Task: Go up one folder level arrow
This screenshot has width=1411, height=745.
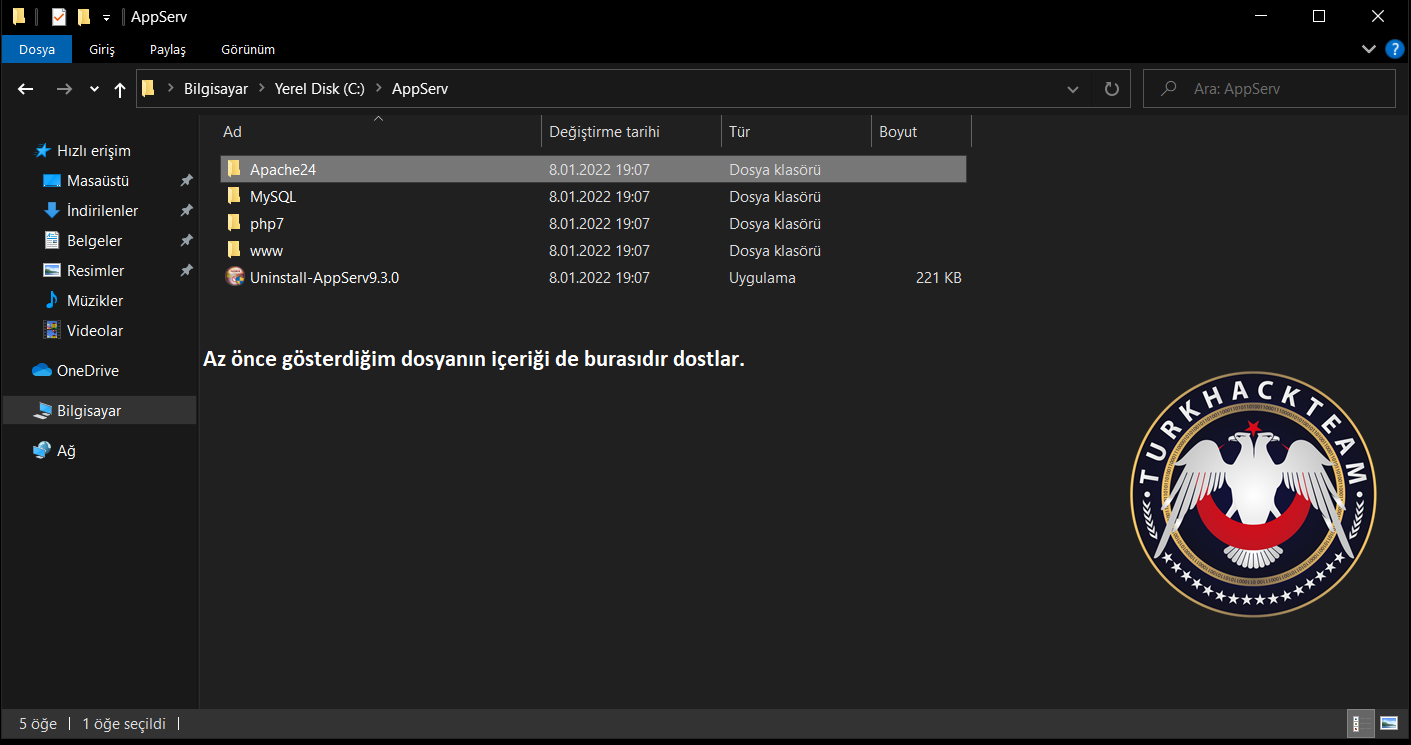Action: tap(120, 89)
